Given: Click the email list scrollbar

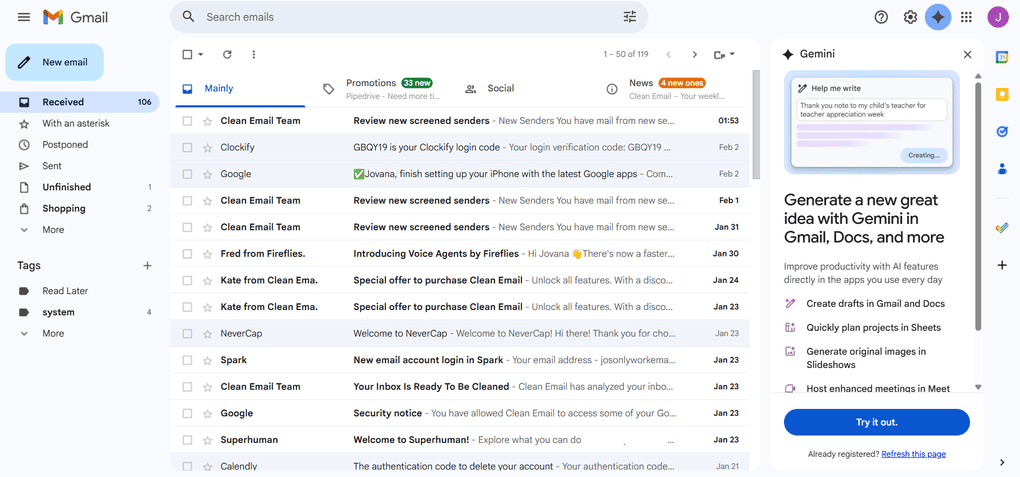Looking at the screenshot, I should (x=755, y=124).
